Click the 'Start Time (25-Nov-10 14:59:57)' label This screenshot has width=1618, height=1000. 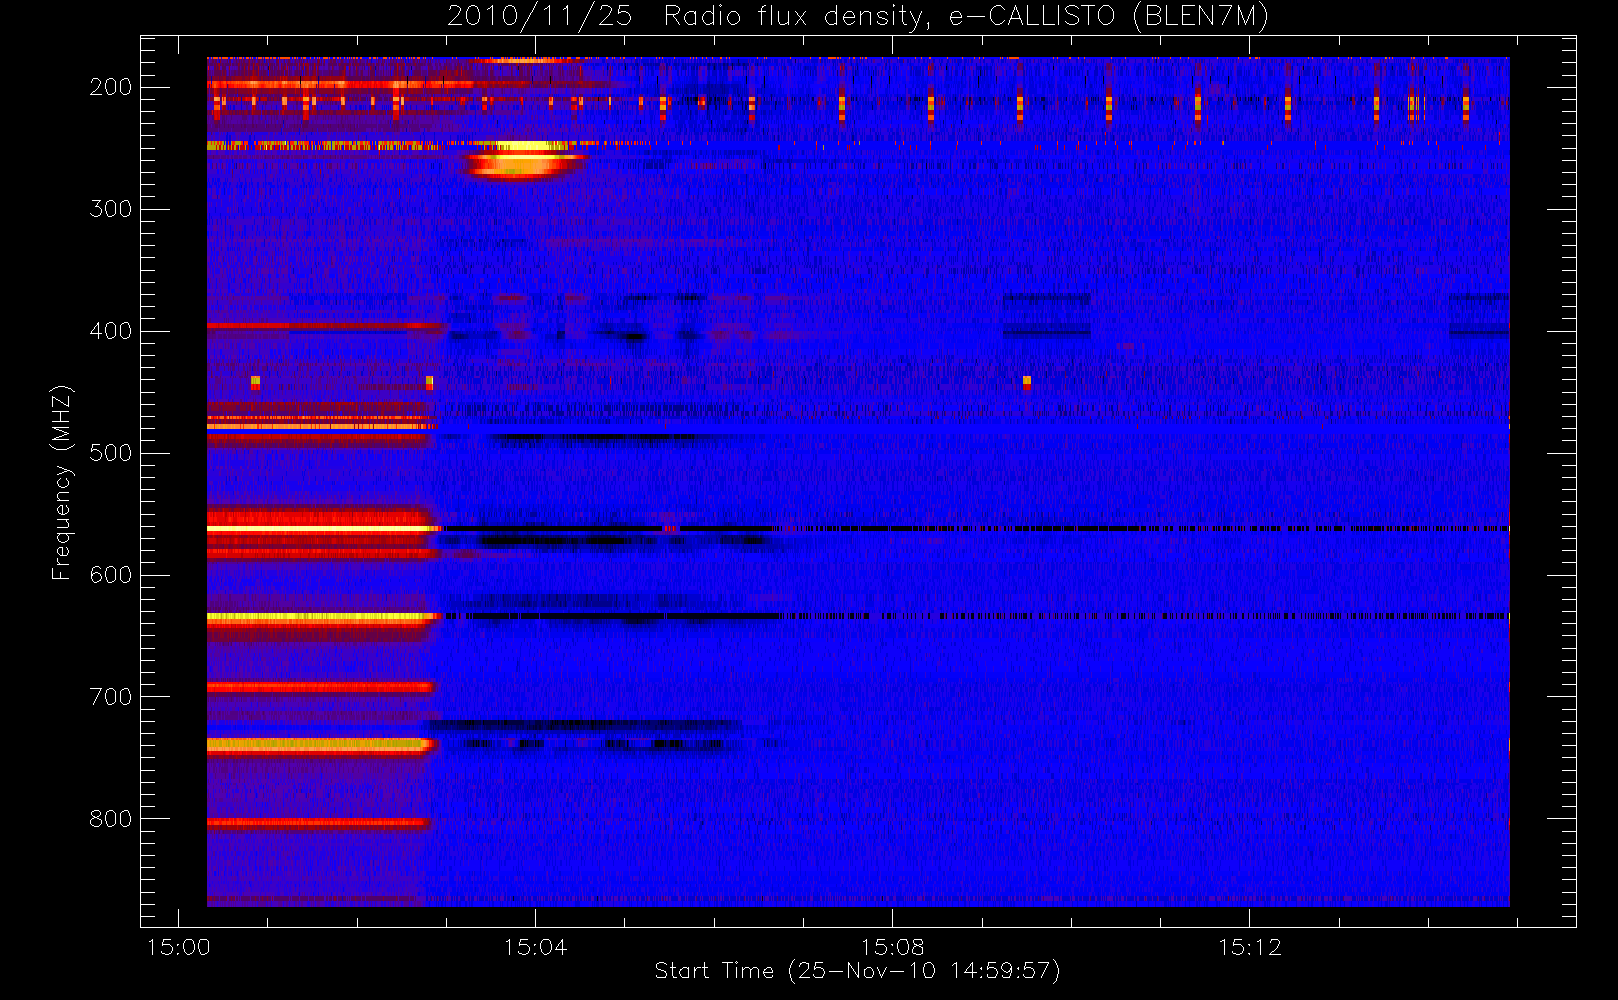point(857,971)
